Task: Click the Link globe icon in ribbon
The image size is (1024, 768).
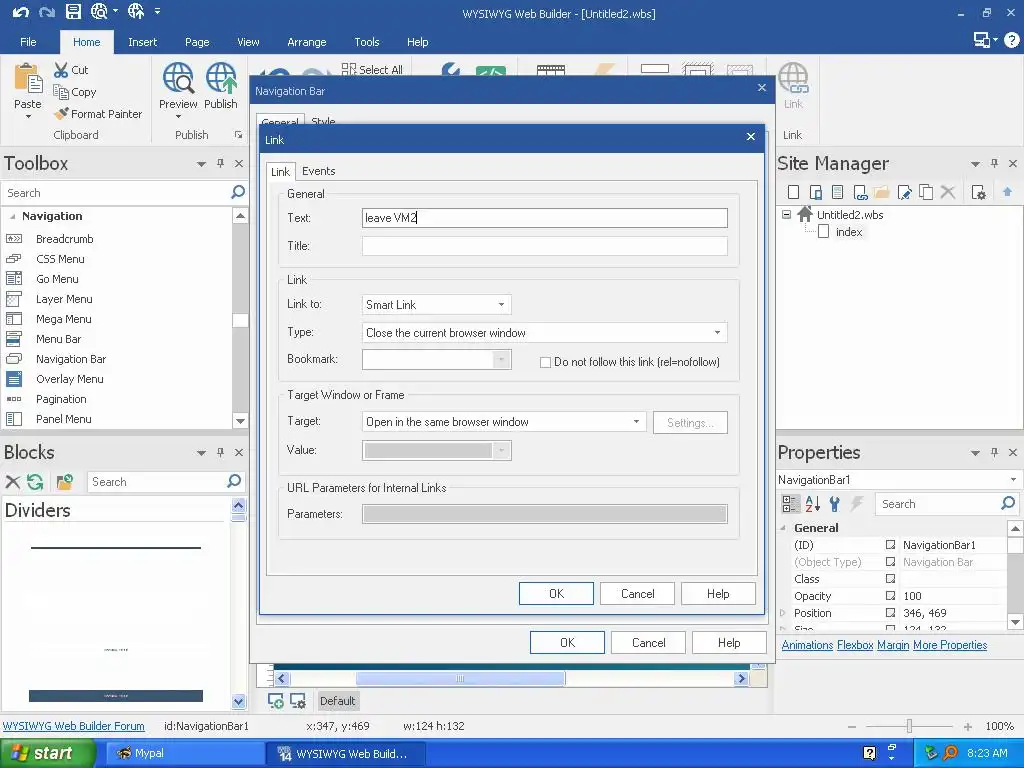Action: [793, 78]
